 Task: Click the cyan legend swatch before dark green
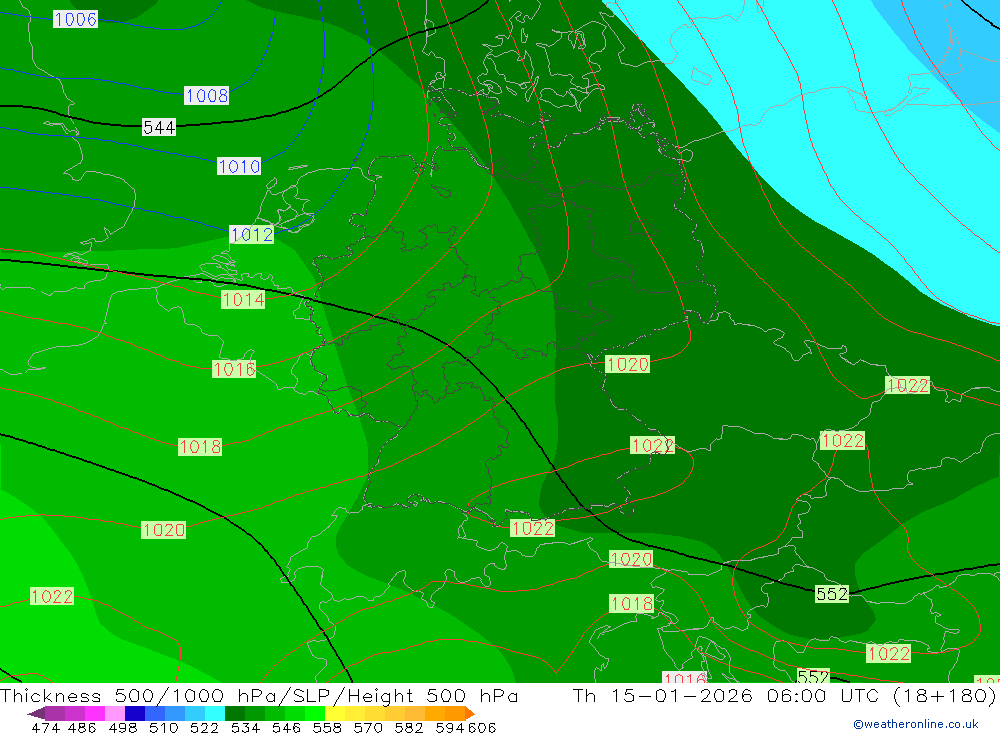point(215,713)
